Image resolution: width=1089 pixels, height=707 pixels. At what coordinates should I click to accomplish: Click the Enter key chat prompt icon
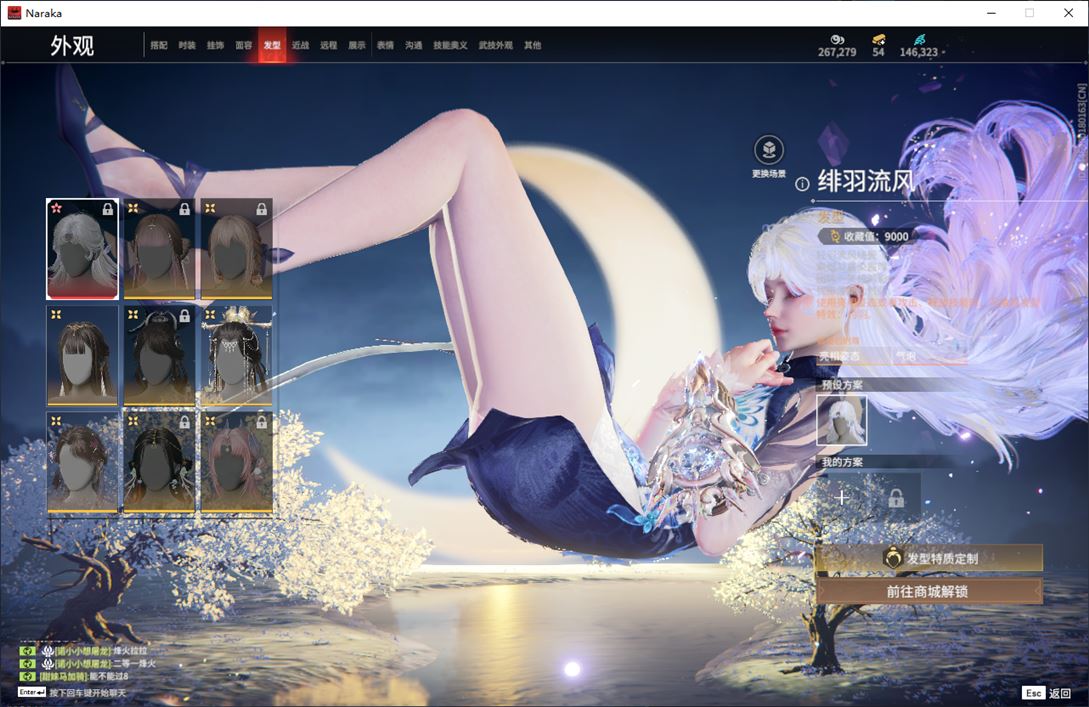tap(31, 692)
